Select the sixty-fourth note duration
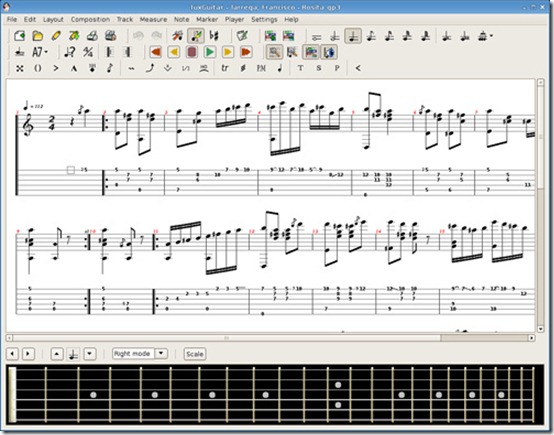 426,36
